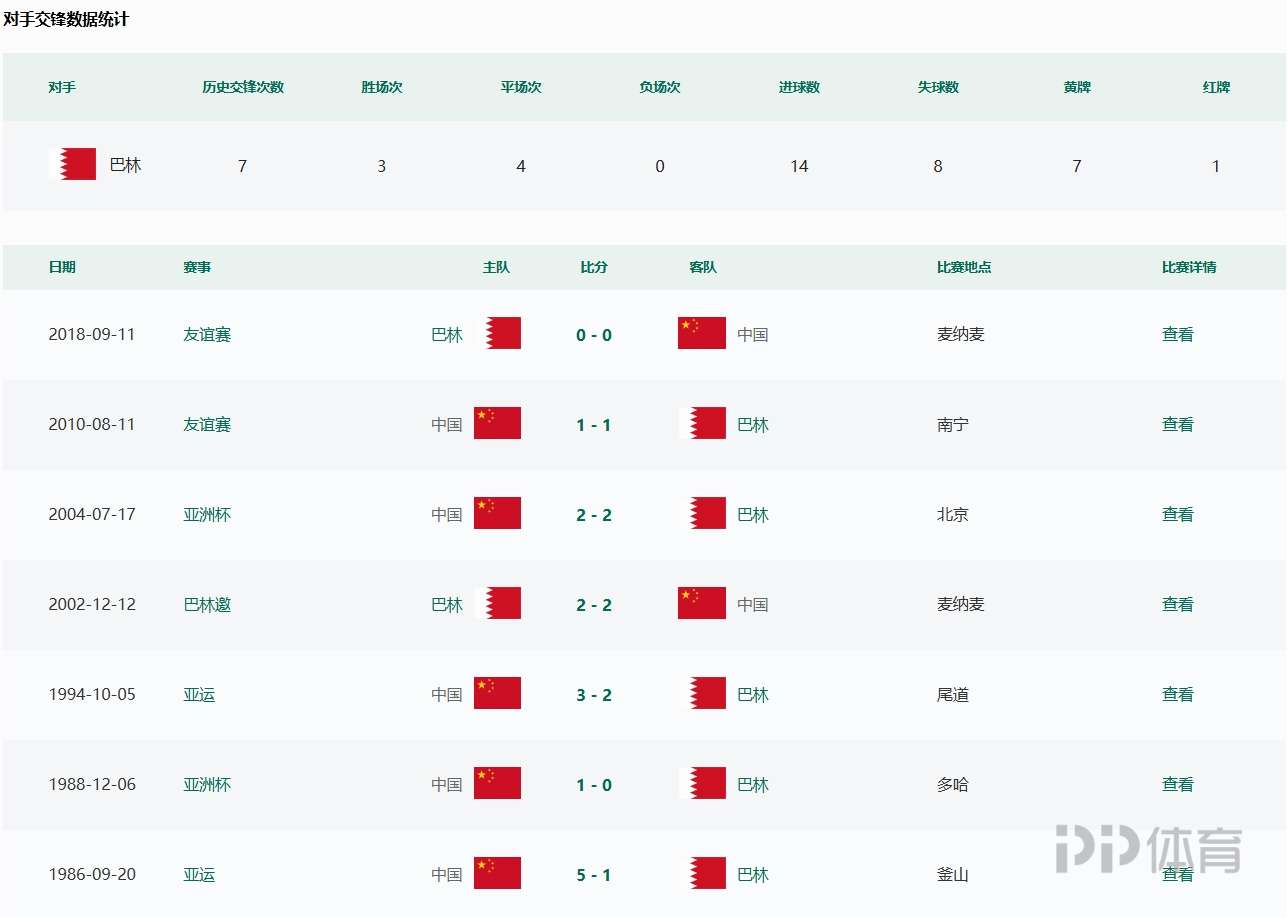Click 亚洲杯 competition link for 1988-12-06
1287x918 pixels.
[x=207, y=785]
